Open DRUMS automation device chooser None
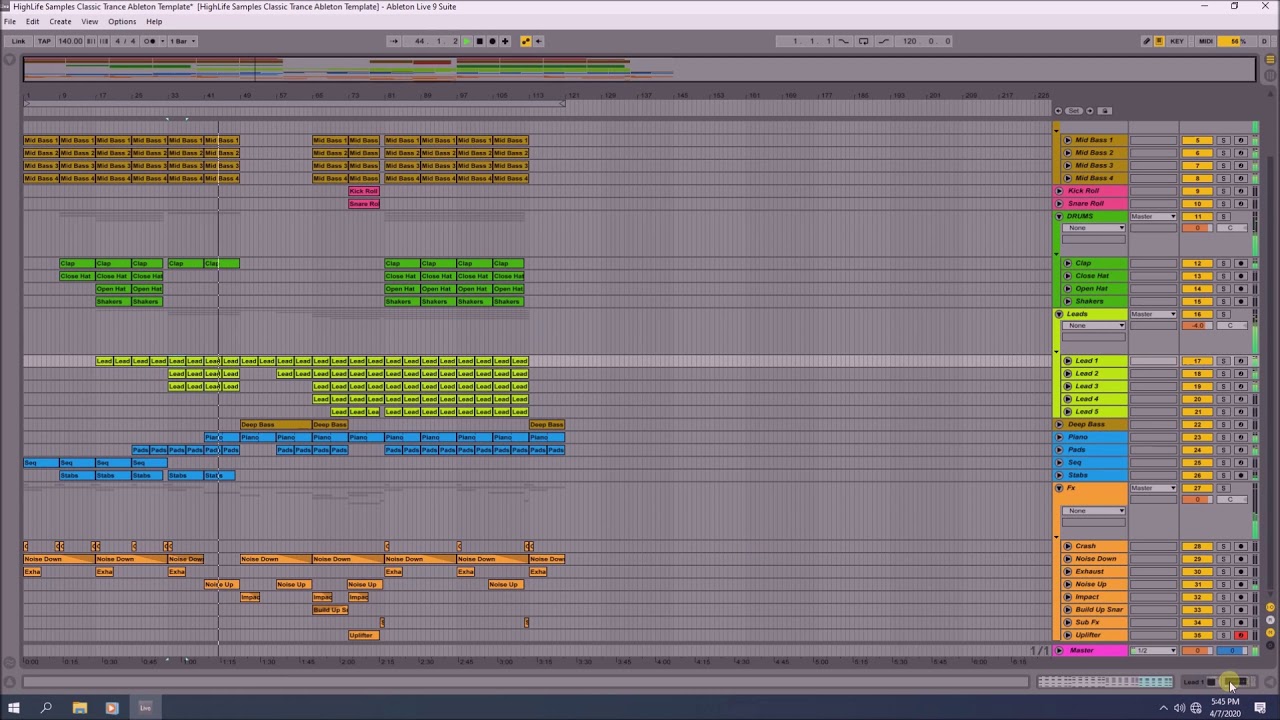Screen dimensions: 1280x720 coord(1094,228)
